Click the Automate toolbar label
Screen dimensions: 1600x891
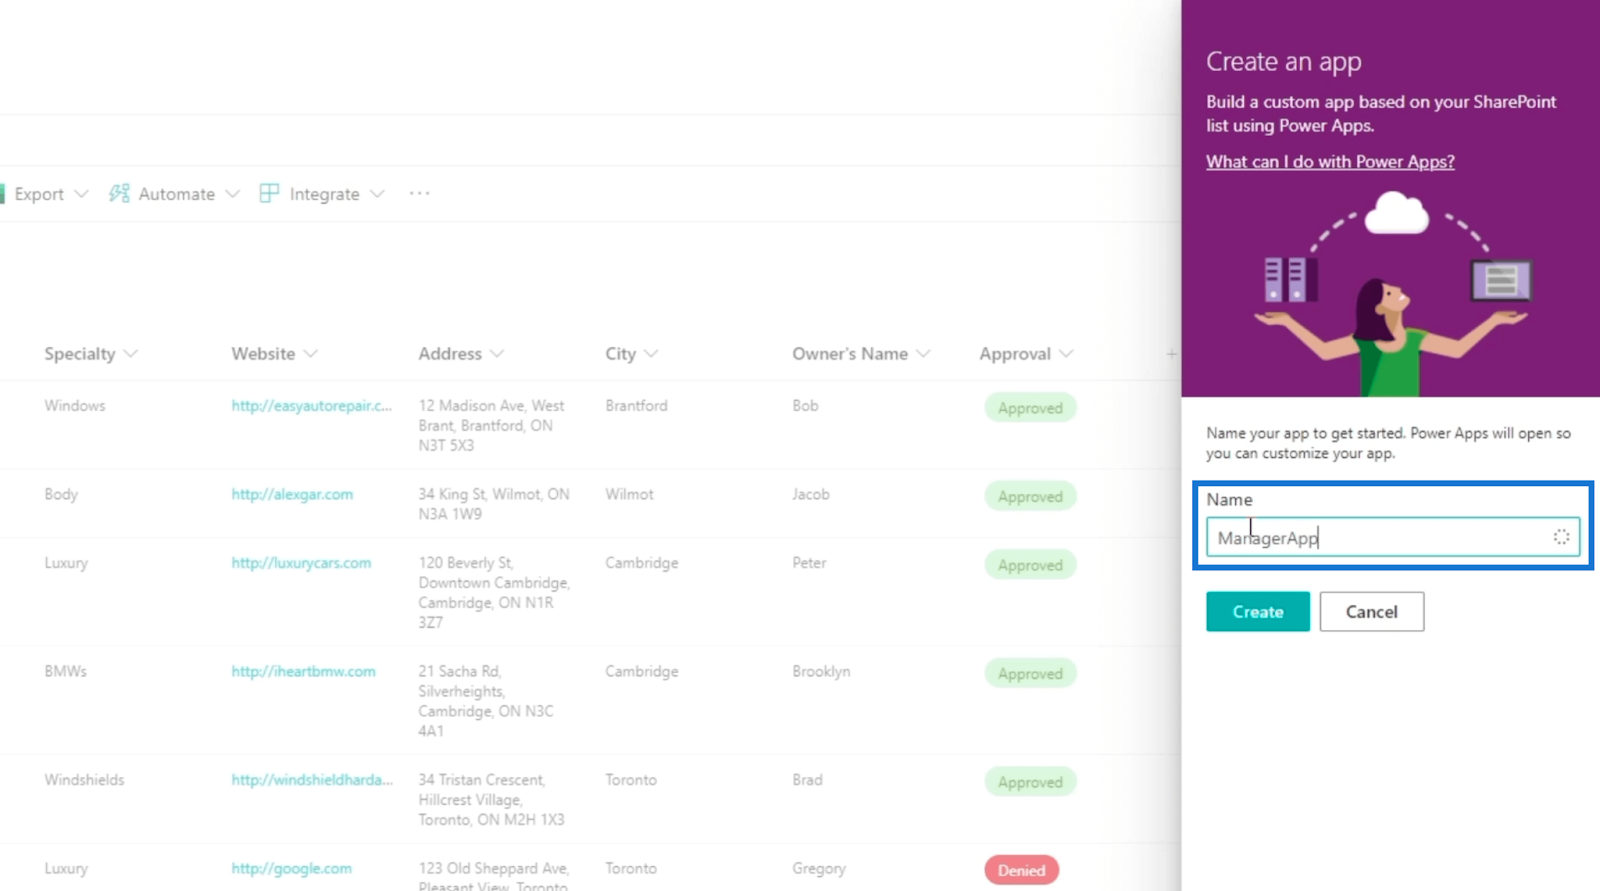[x=177, y=194]
